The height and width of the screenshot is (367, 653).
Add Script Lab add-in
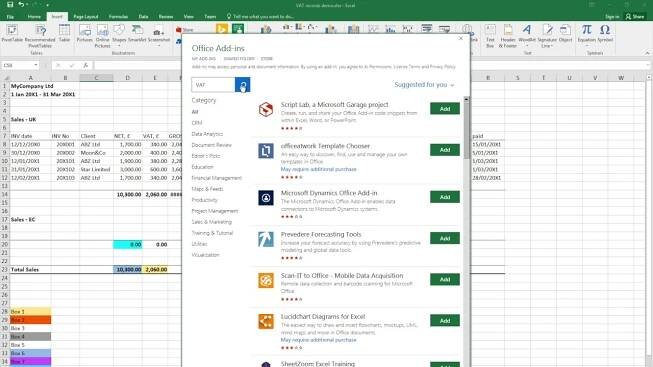(x=445, y=109)
